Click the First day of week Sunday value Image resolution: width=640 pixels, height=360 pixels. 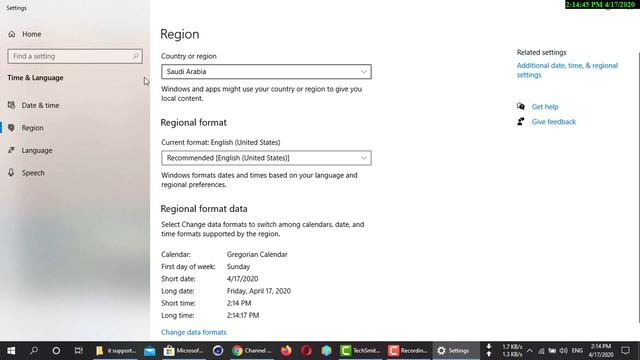pos(238,267)
